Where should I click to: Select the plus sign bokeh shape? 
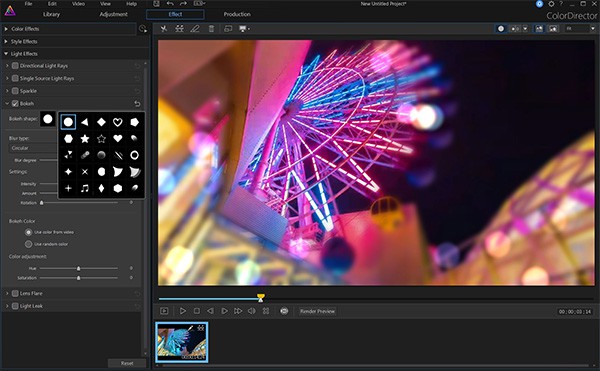68,188
